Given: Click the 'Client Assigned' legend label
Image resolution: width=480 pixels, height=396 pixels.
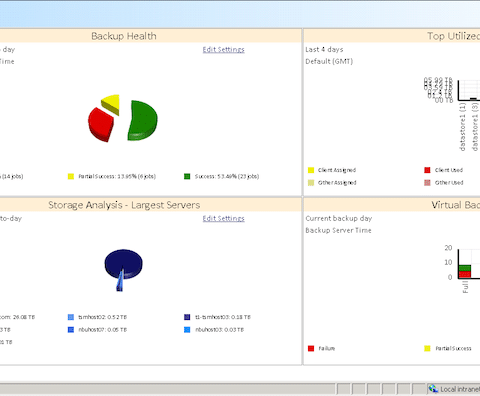Looking at the screenshot, I should (337, 170).
